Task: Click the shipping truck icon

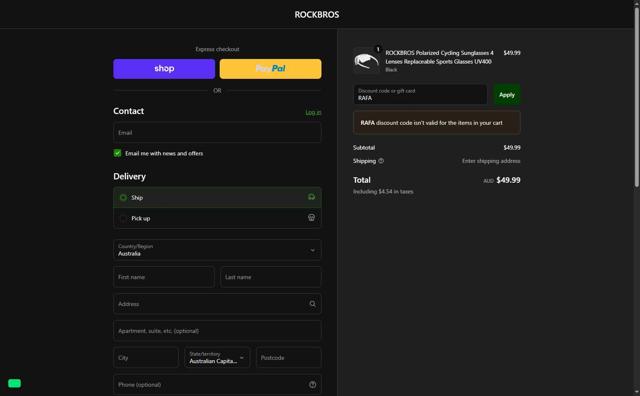Action: (311, 197)
